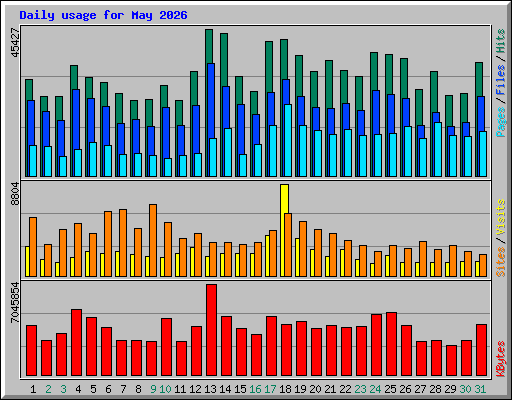Click the 8804 visits axis value

[x=15, y=194]
